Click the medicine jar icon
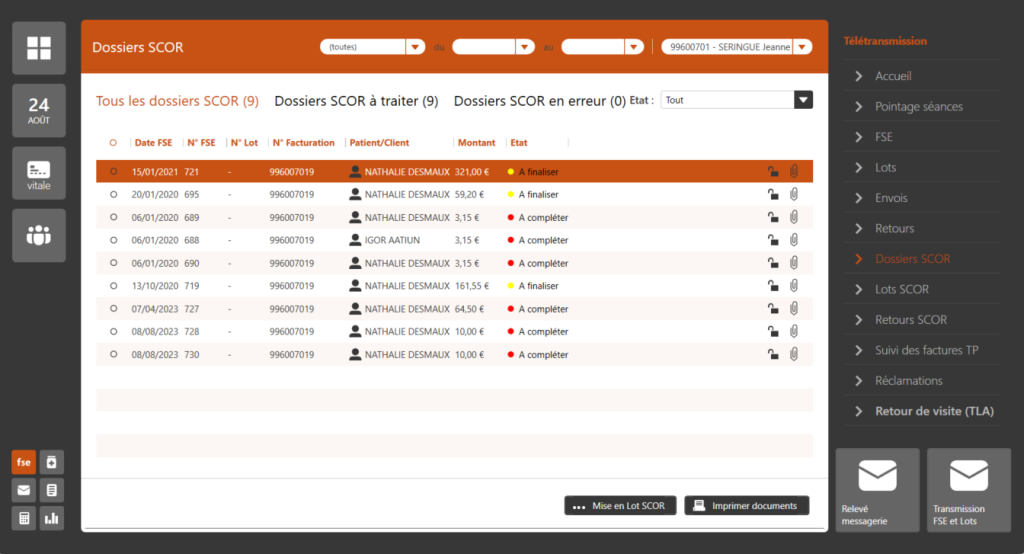The height and width of the screenshot is (554, 1024). [x=51, y=462]
